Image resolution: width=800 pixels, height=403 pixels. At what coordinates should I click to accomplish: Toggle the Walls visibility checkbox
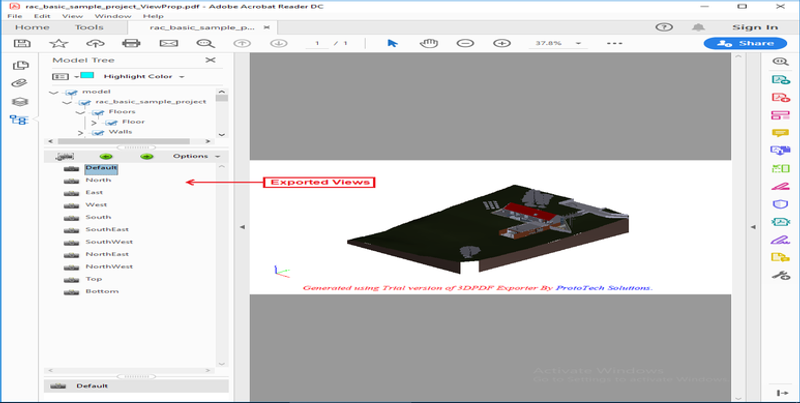point(98,133)
